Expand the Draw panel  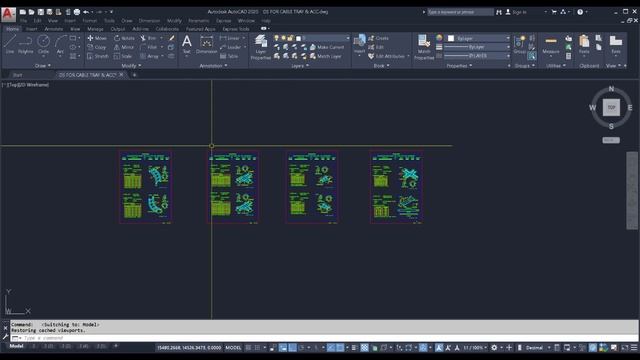pyautogui.click(x=42, y=66)
